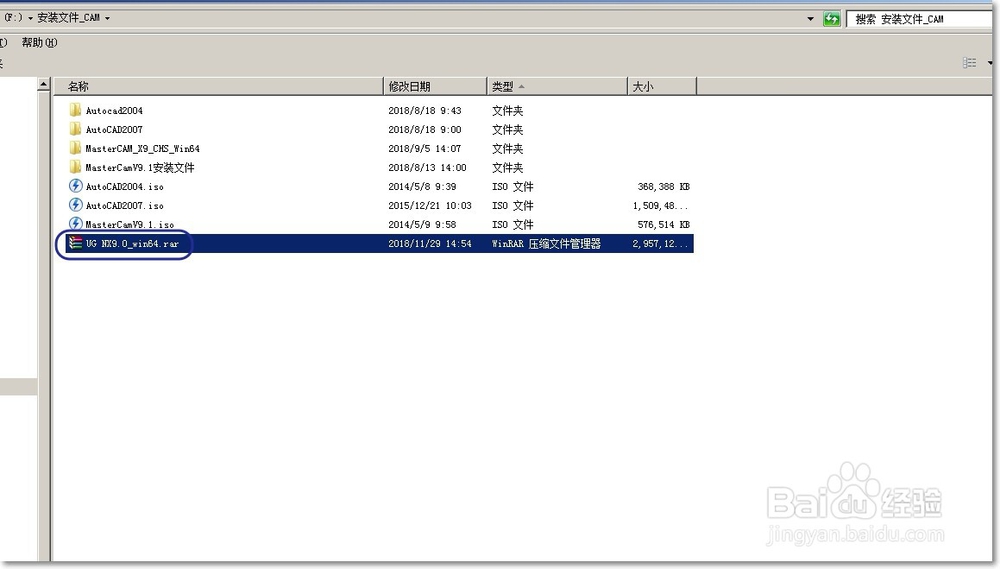1000x569 pixels.
Task: Select the file name MasterCamV9.1.iso
Action: [x=130, y=225]
